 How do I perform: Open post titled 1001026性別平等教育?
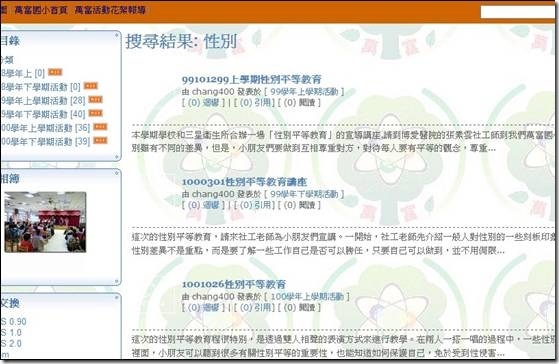click(234, 284)
